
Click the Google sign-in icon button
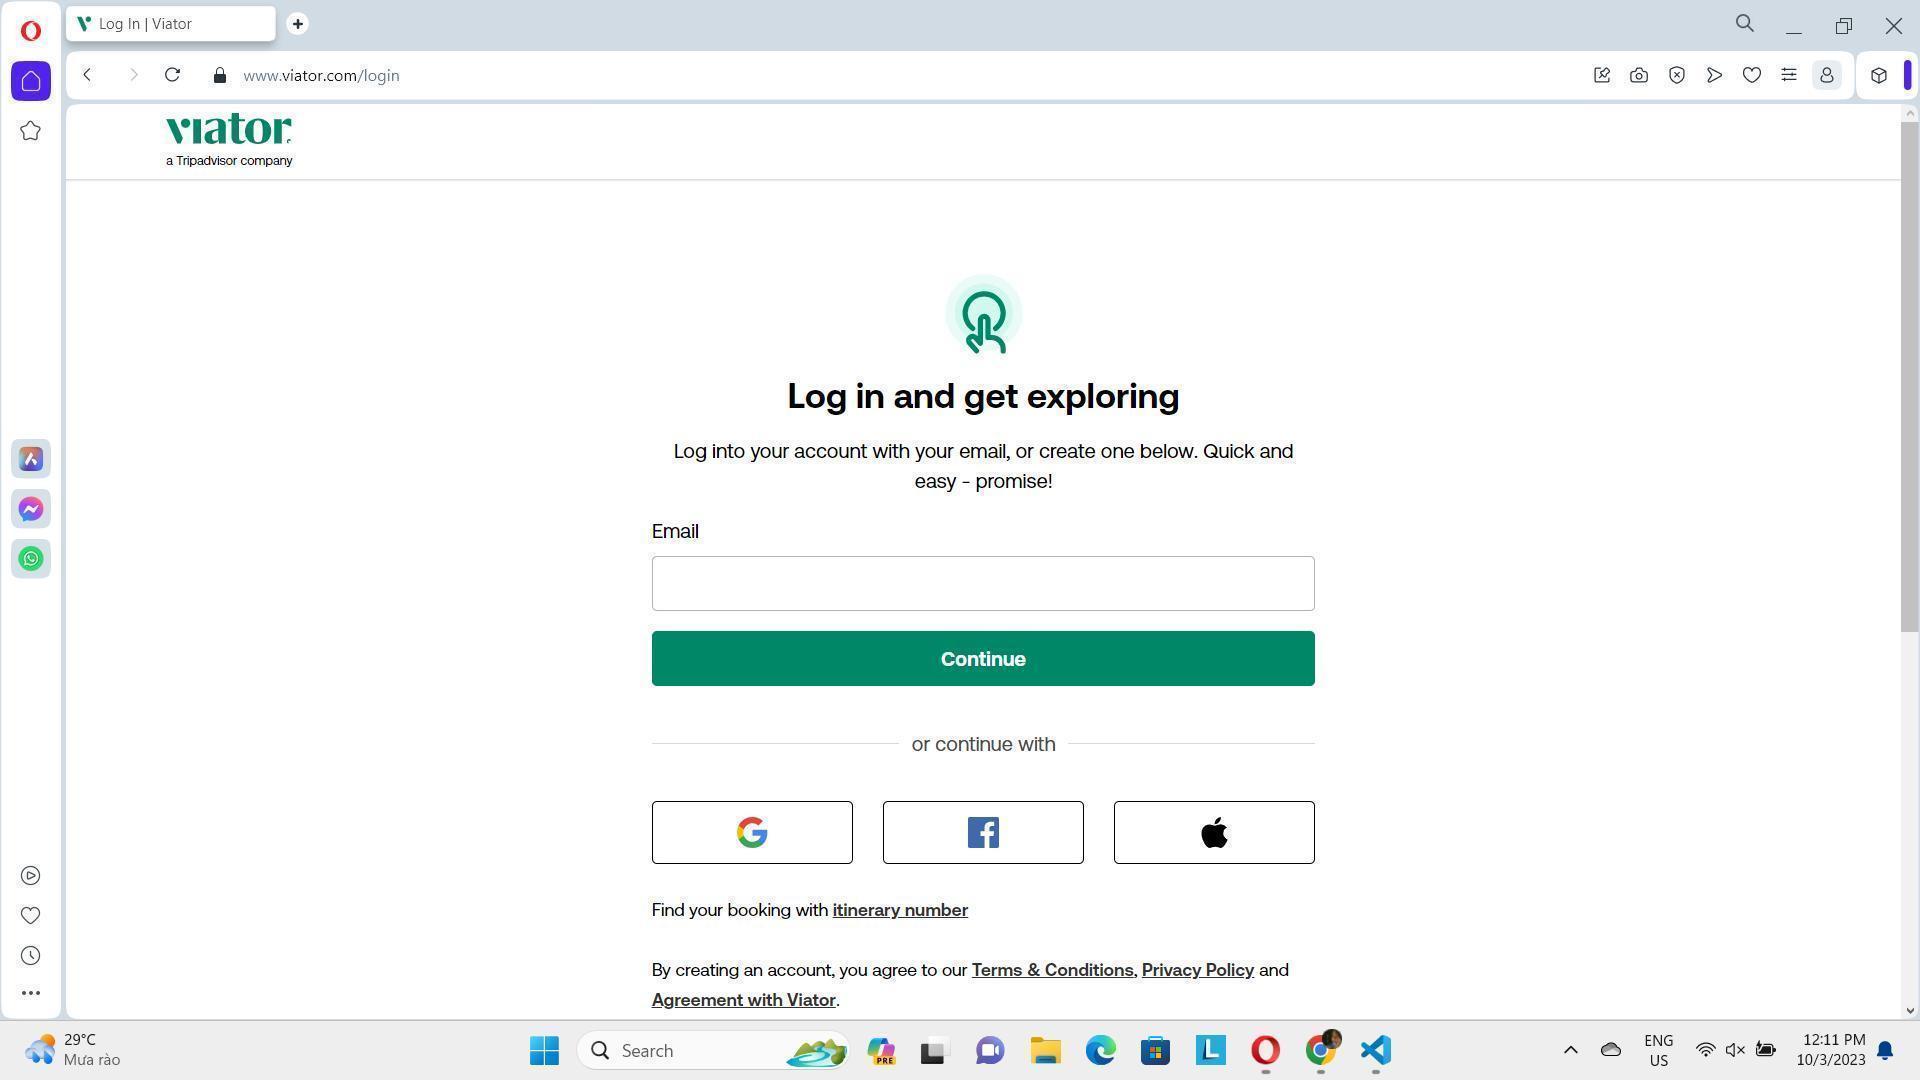click(x=752, y=832)
